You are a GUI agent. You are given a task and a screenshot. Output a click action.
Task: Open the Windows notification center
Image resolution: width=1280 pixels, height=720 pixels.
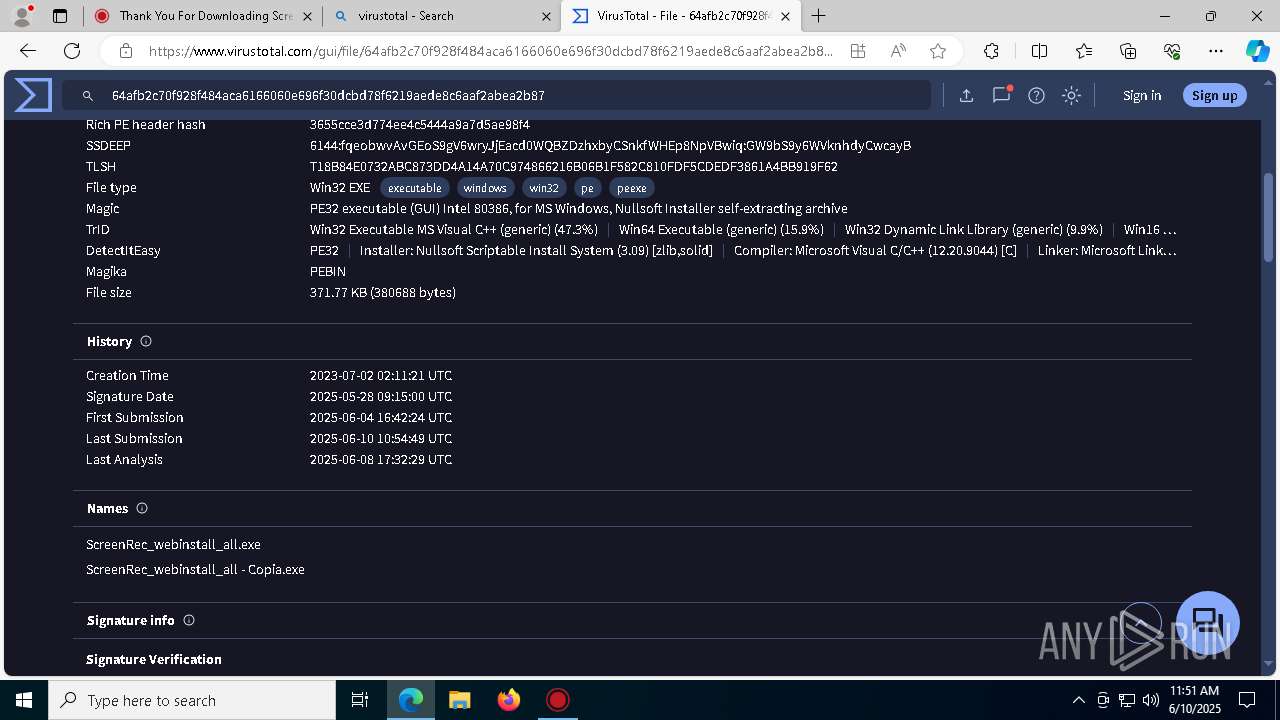coord(1247,700)
